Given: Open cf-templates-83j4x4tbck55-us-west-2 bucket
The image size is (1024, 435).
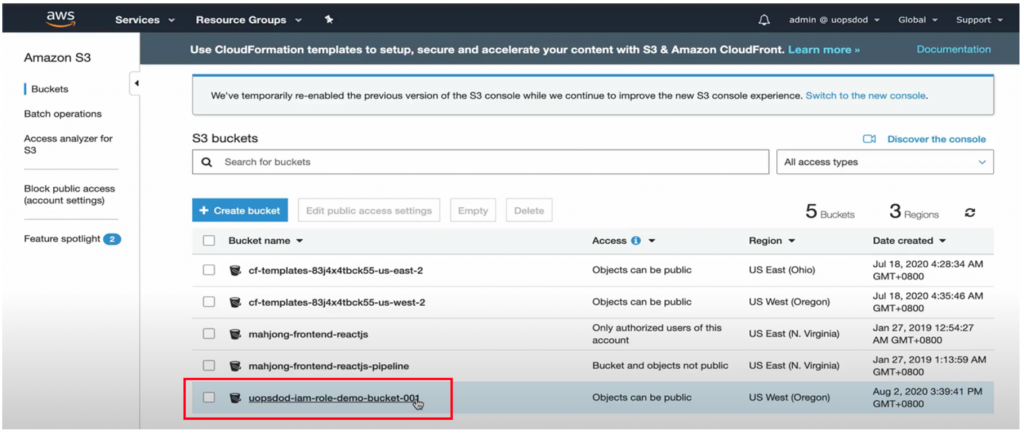Looking at the screenshot, I should tap(337, 302).
